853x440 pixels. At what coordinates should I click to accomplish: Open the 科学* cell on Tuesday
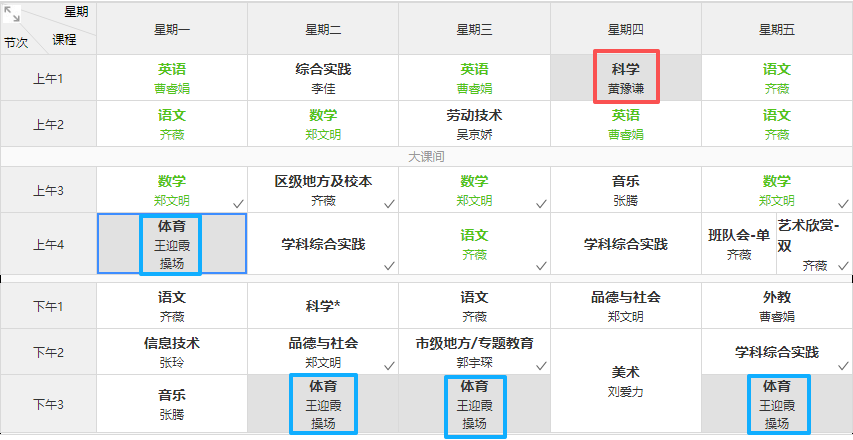click(323, 306)
